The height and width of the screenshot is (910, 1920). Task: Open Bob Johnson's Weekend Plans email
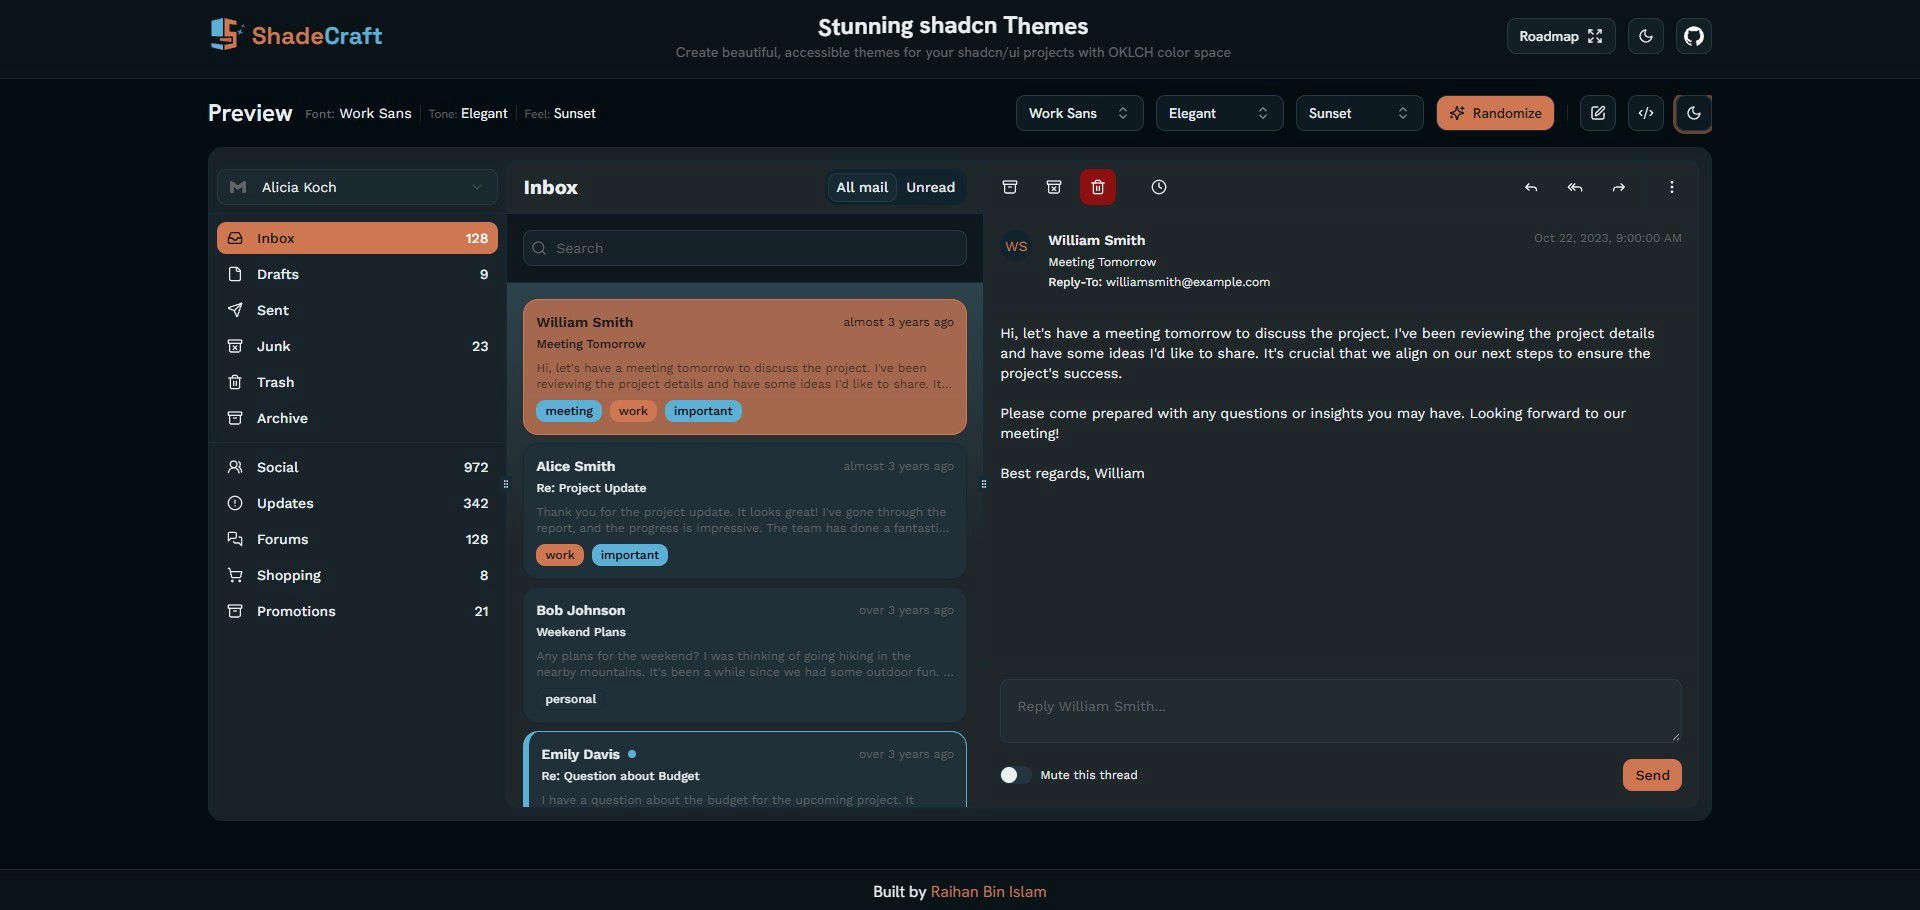coord(744,655)
